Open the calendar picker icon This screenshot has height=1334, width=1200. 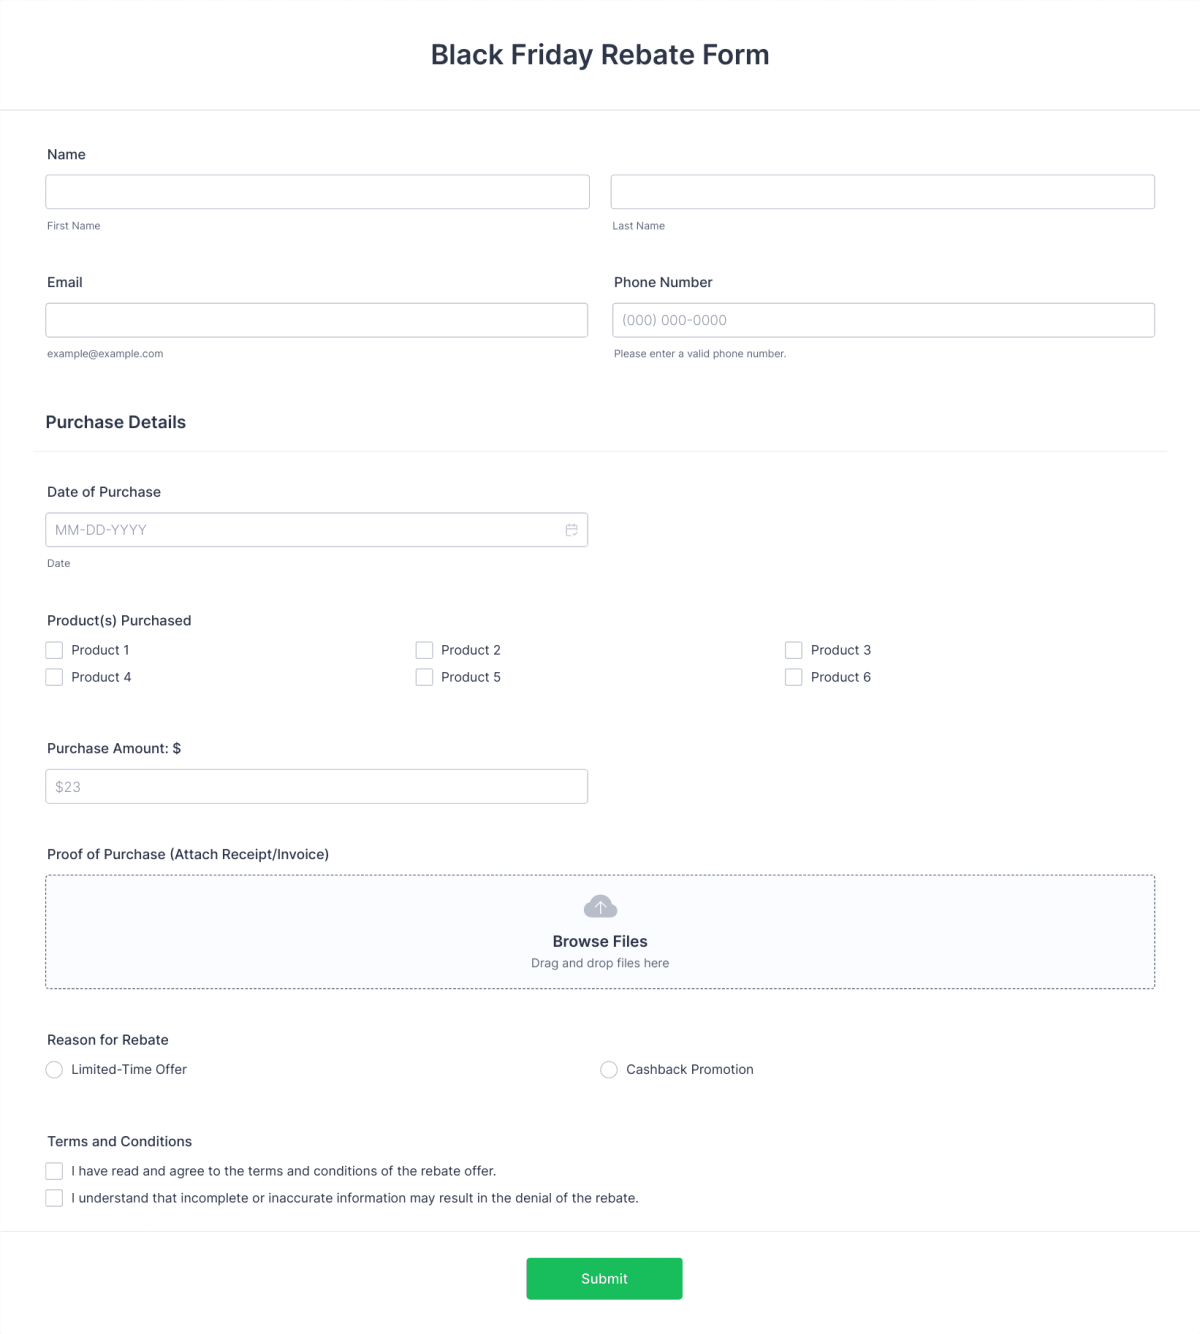[x=572, y=529]
